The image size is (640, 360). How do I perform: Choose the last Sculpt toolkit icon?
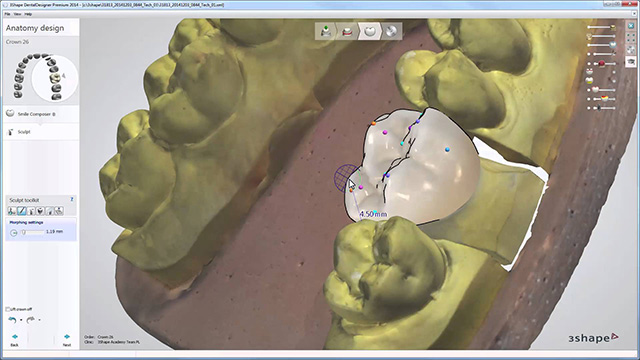point(59,211)
